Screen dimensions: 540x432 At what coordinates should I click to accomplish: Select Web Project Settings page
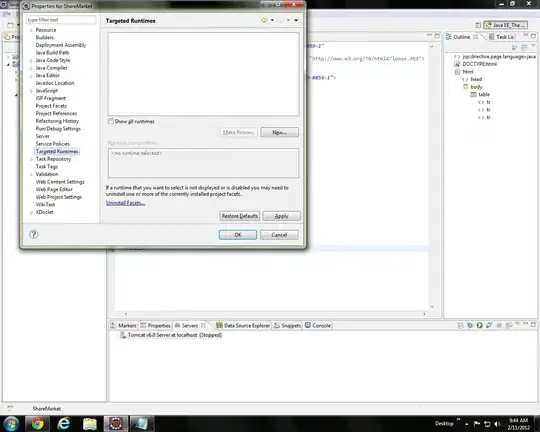coord(59,197)
